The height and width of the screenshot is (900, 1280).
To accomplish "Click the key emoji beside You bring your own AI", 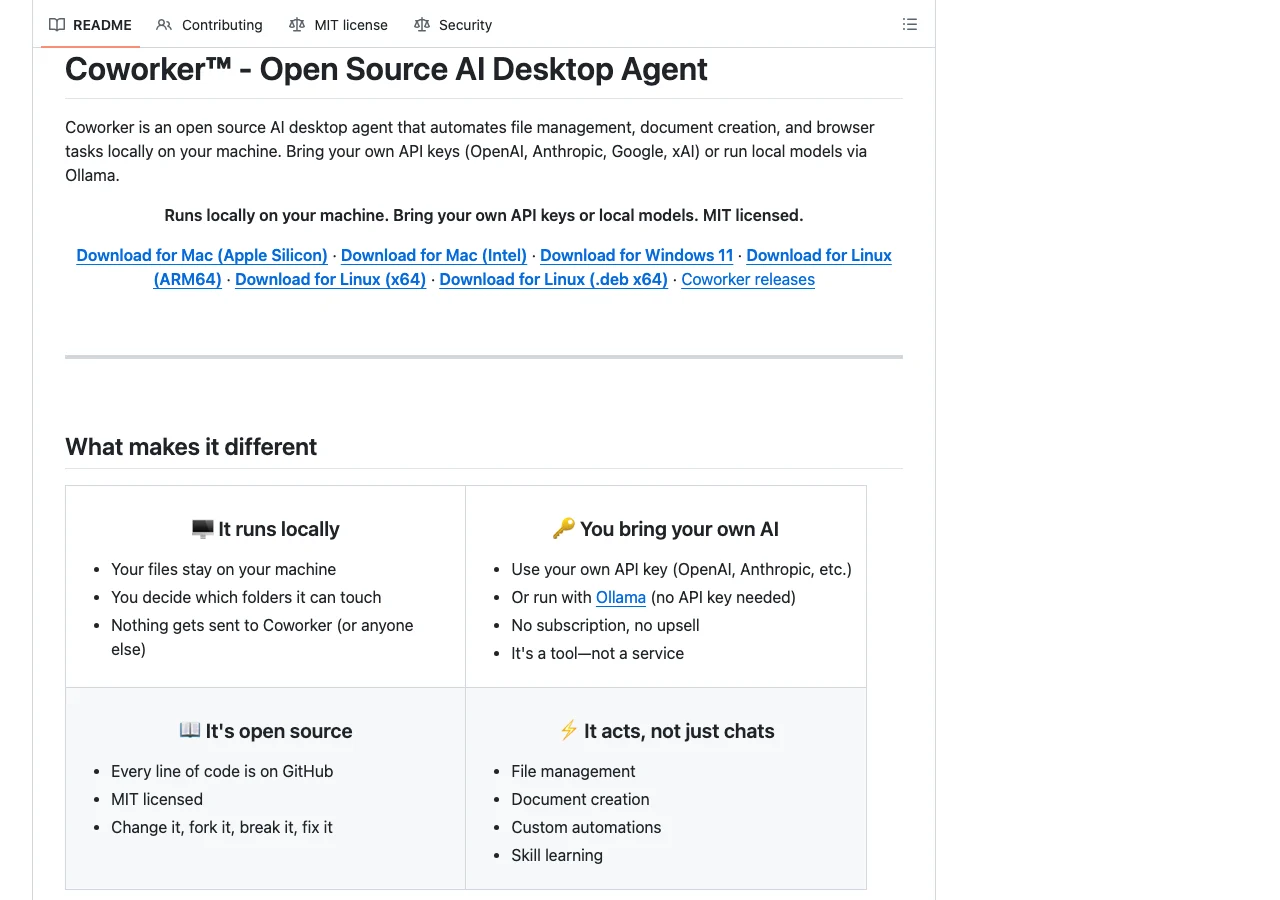I will pyautogui.click(x=564, y=528).
